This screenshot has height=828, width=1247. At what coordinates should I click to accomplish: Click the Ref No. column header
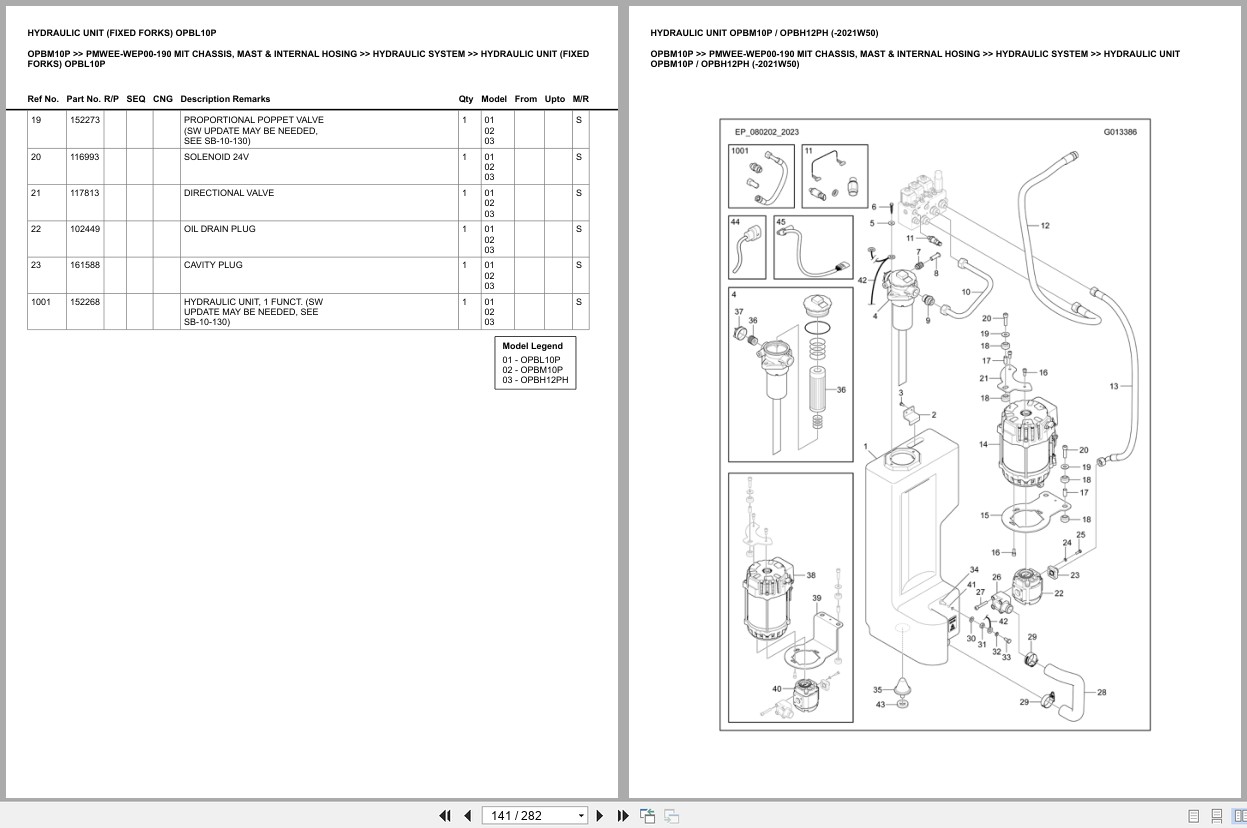pos(43,99)
